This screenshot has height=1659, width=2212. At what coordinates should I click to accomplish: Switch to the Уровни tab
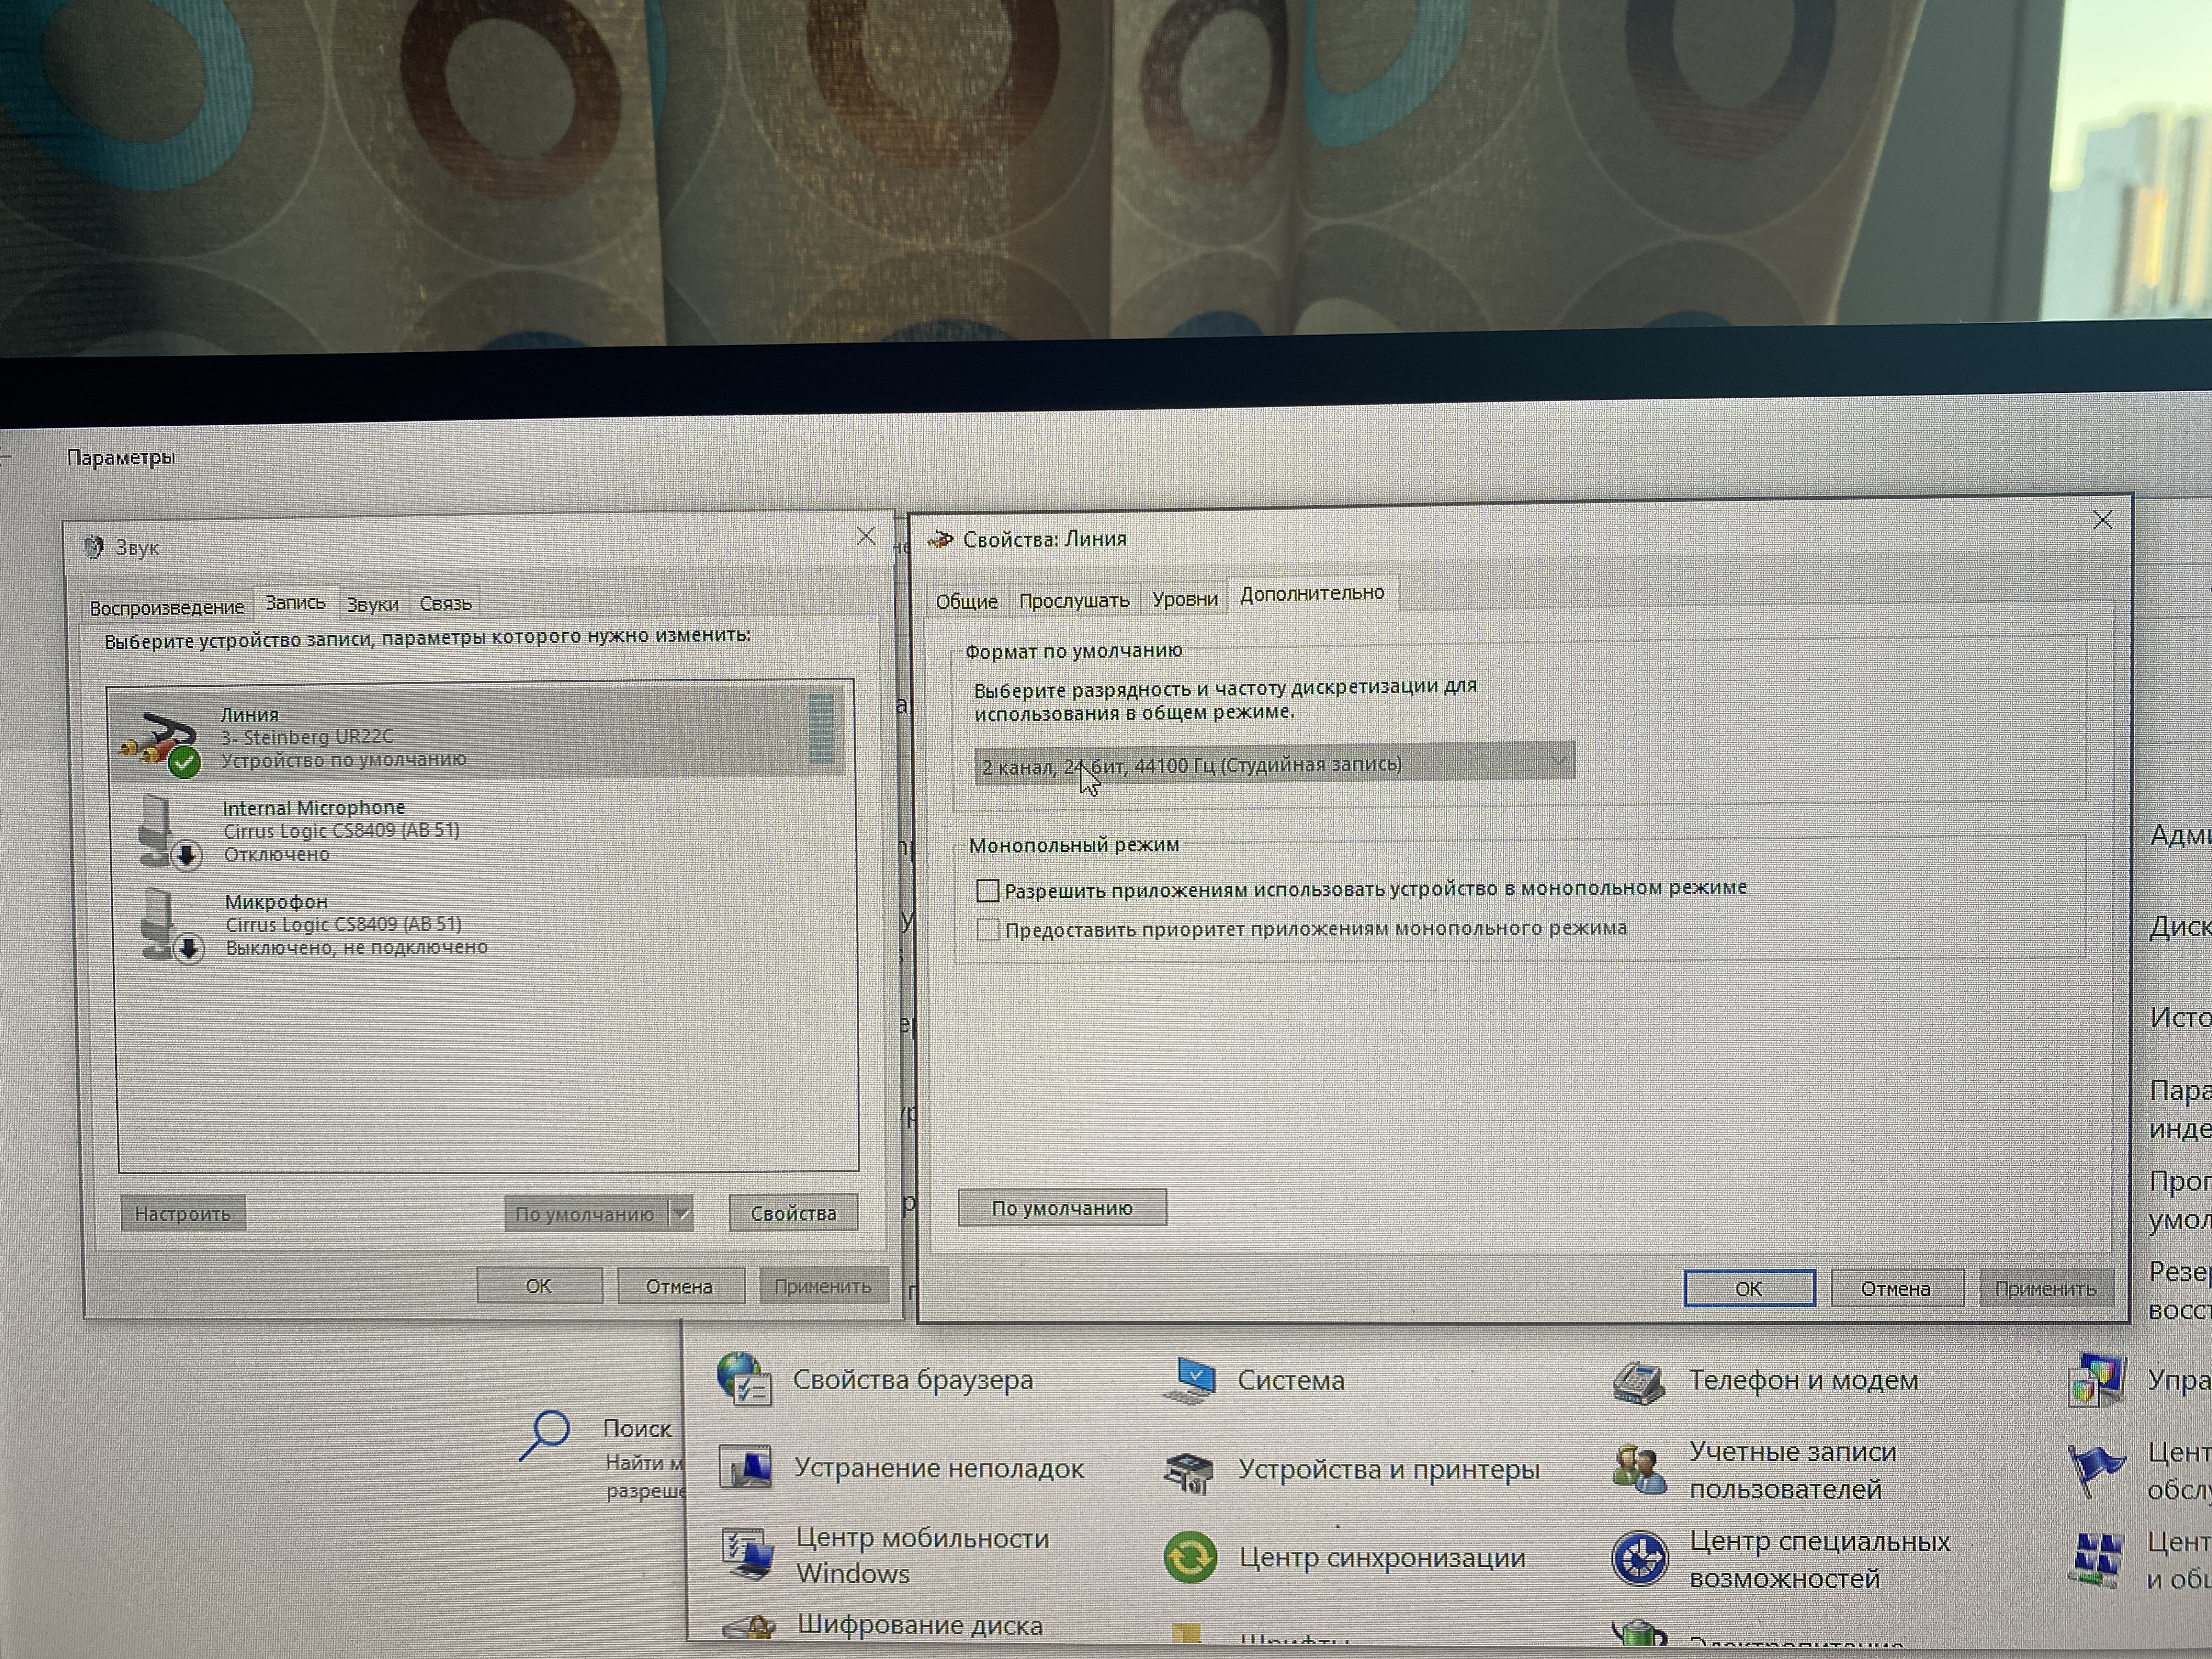click(x=1184, y=599)
